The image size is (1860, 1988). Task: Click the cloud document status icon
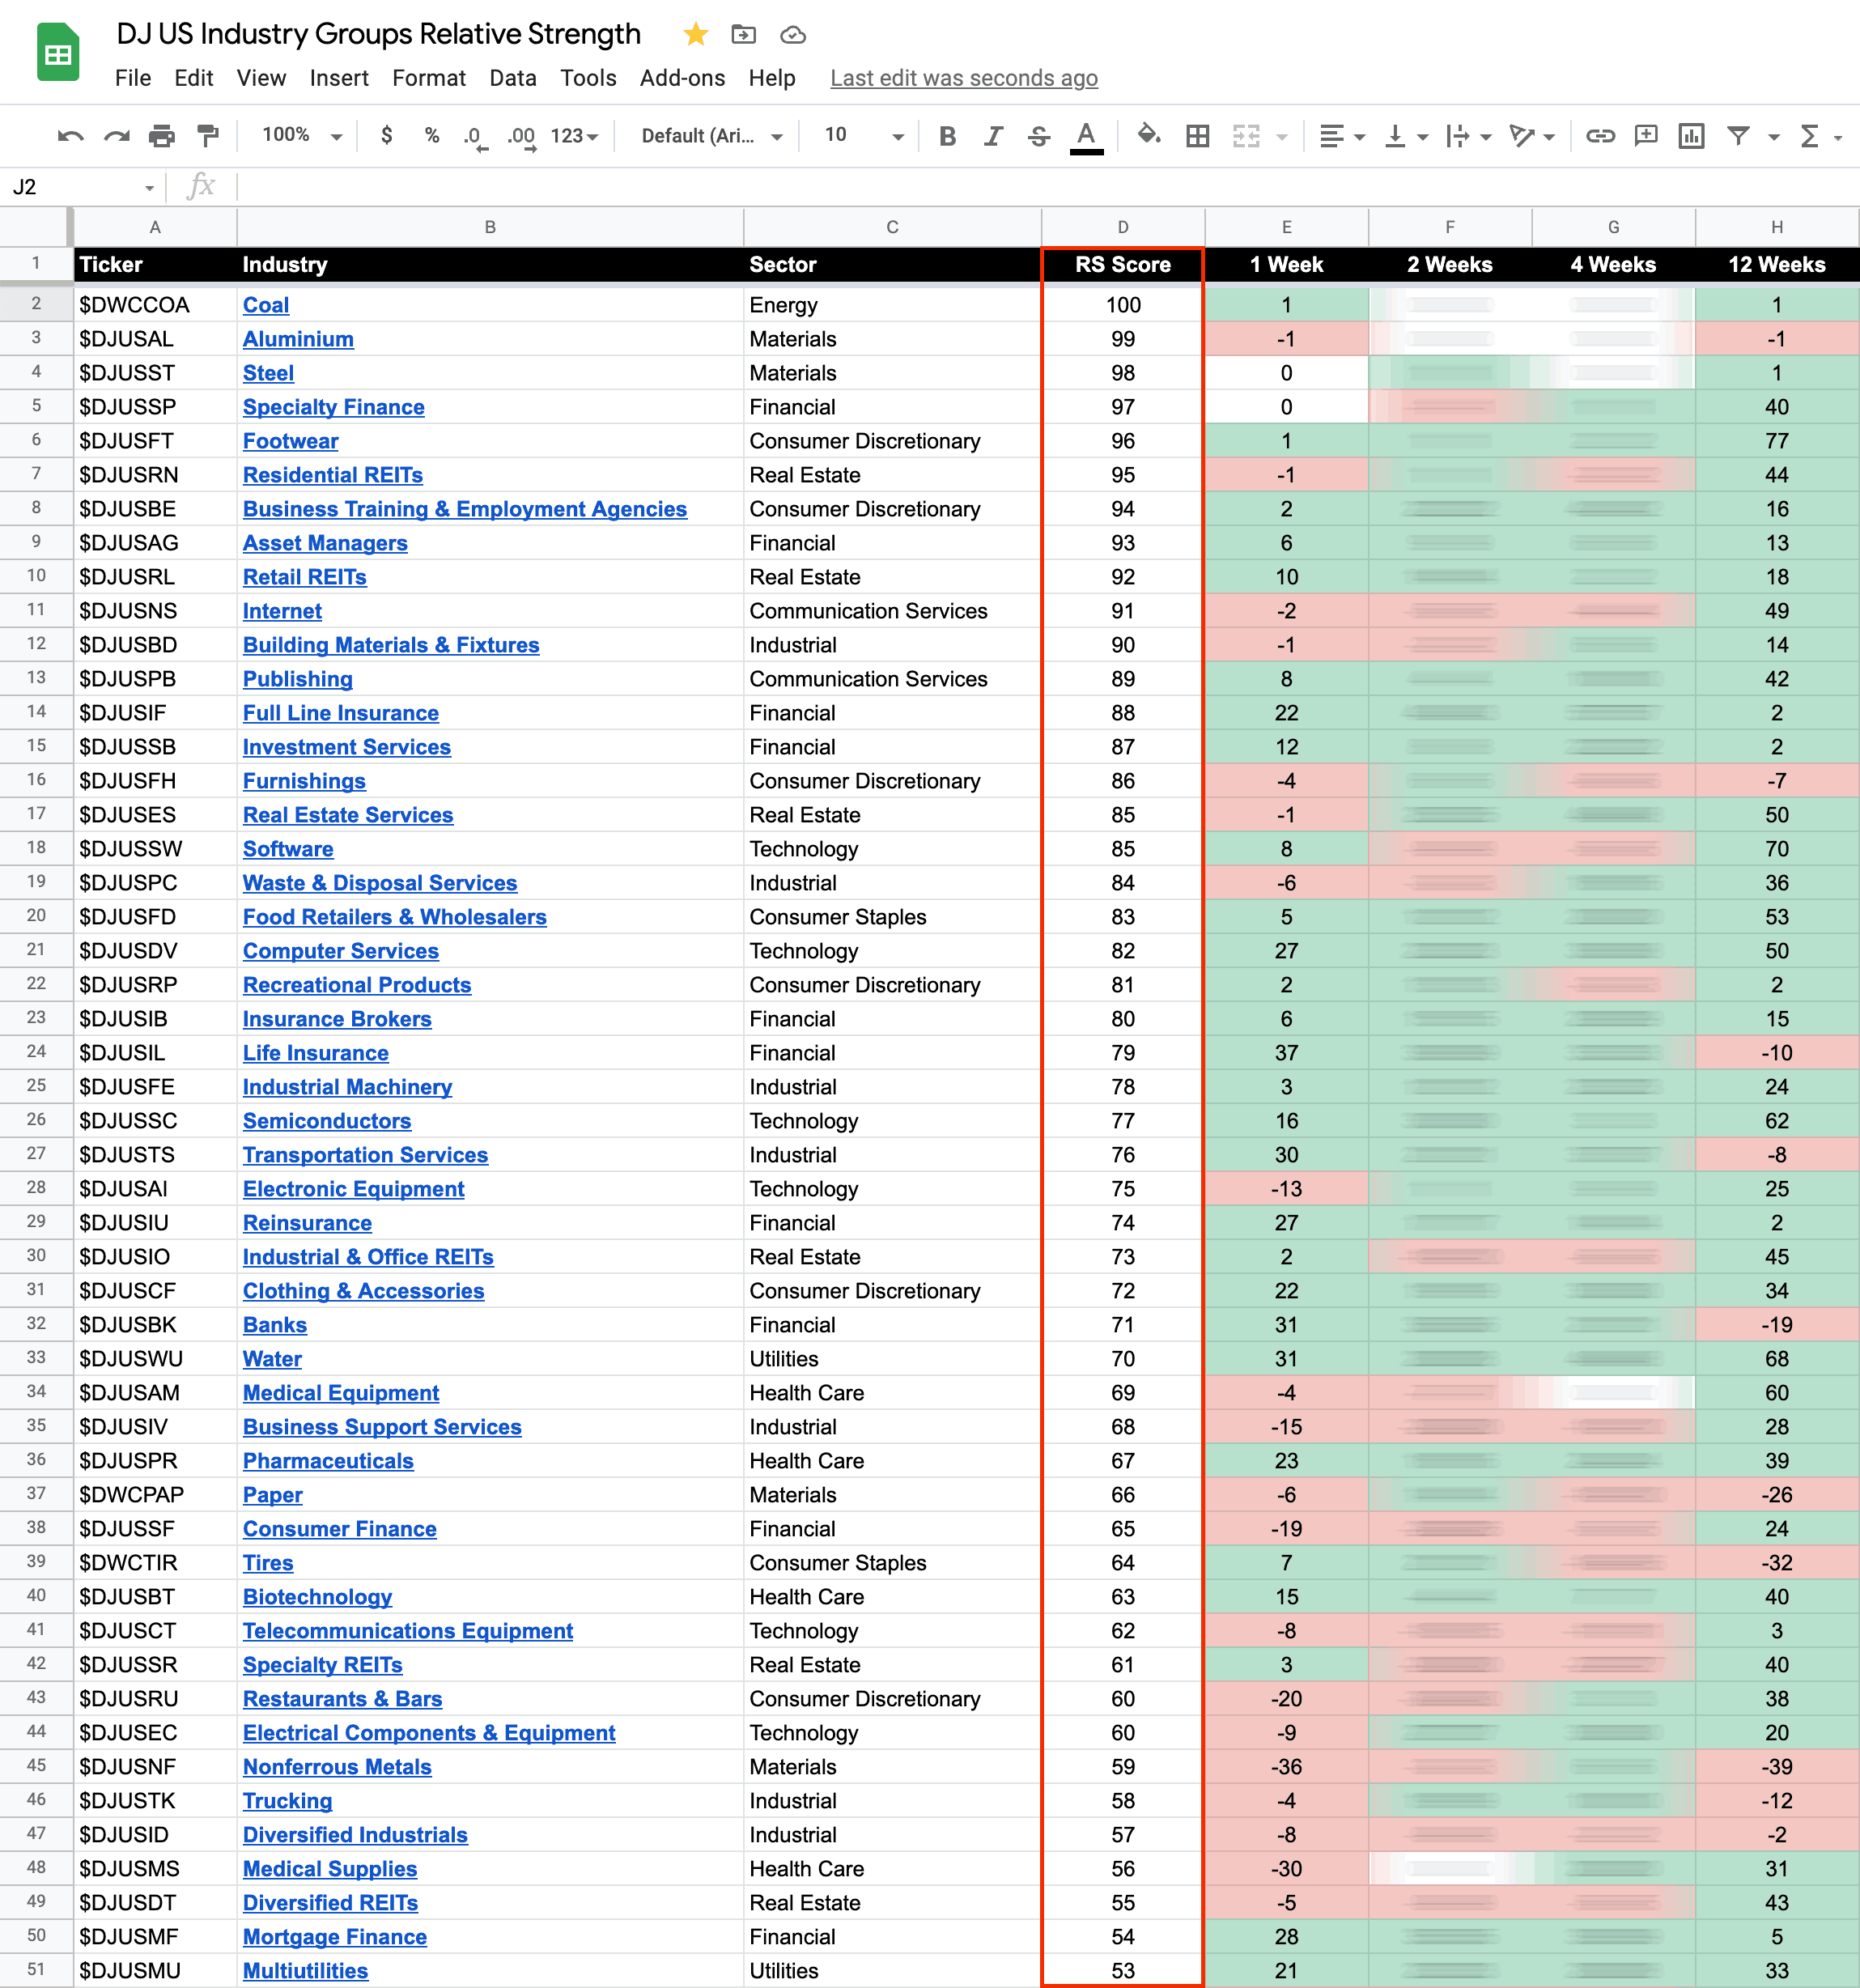[793, 35]
